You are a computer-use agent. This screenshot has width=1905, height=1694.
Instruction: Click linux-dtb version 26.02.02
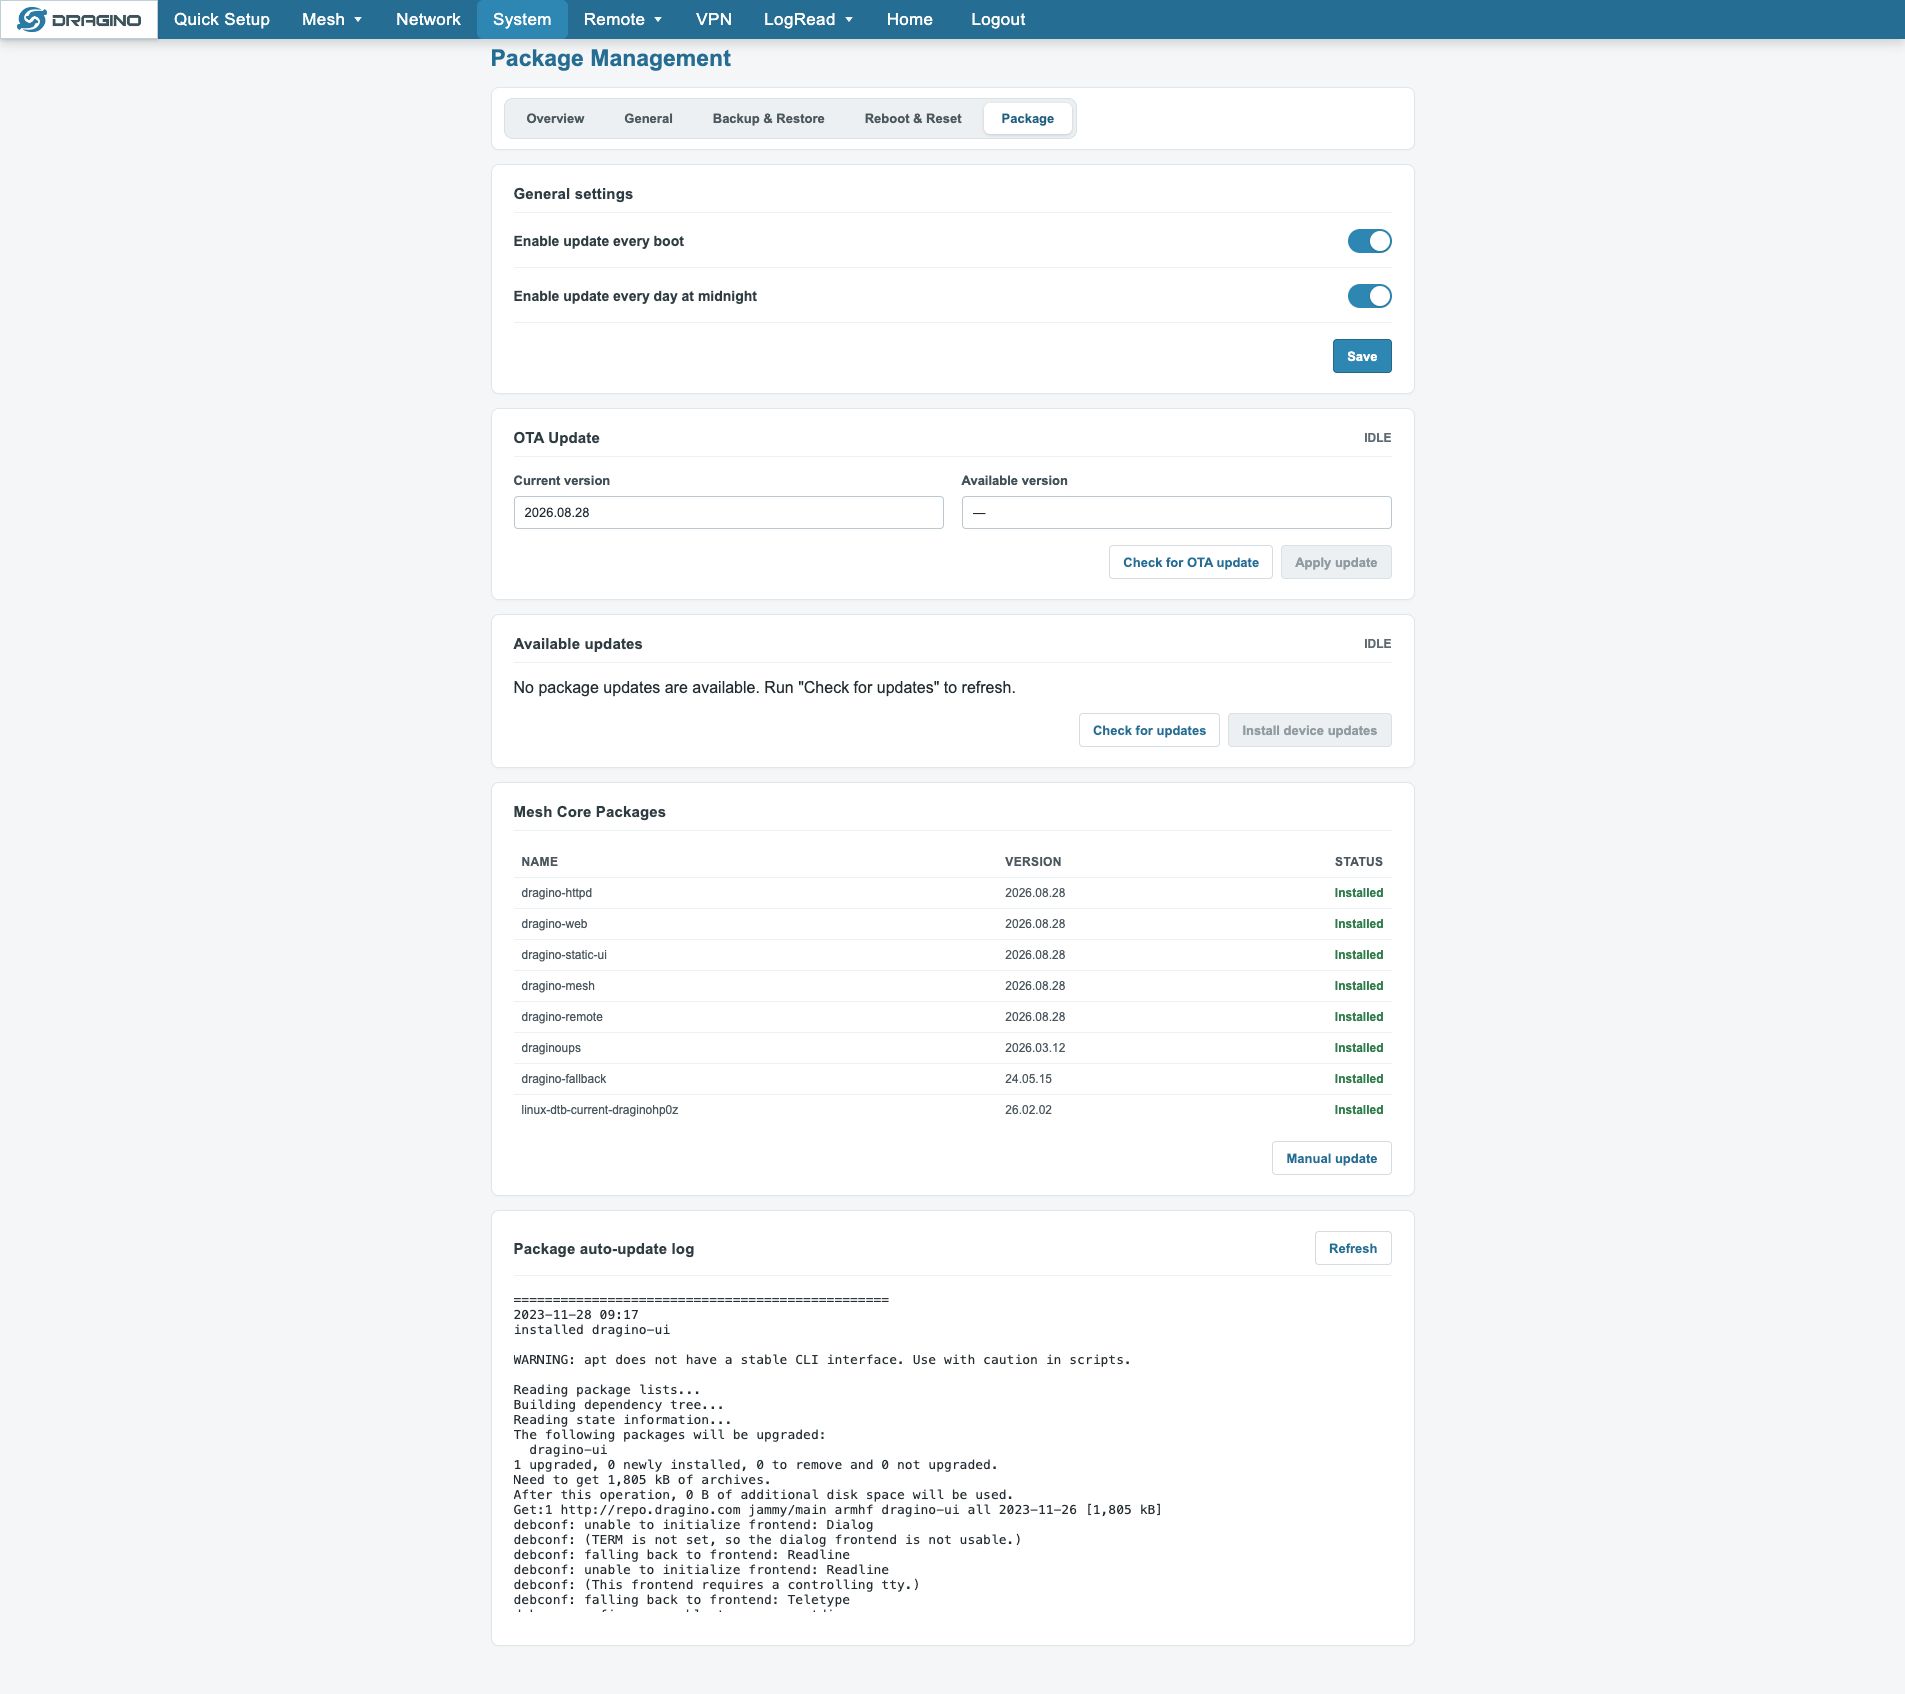1028,1110
